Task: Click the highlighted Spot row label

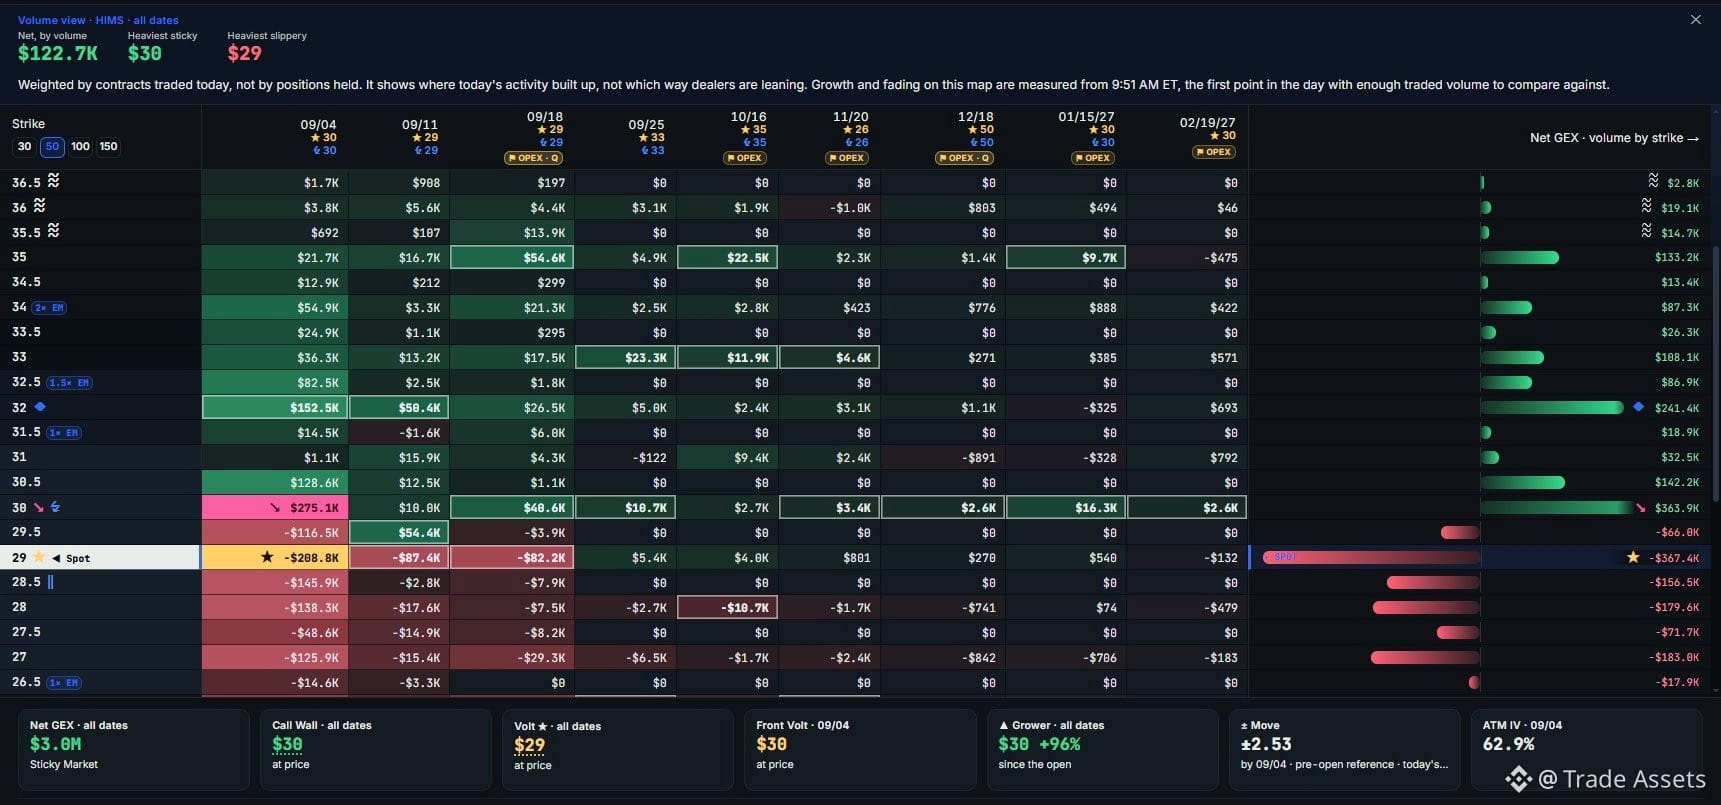Action: 100,557
